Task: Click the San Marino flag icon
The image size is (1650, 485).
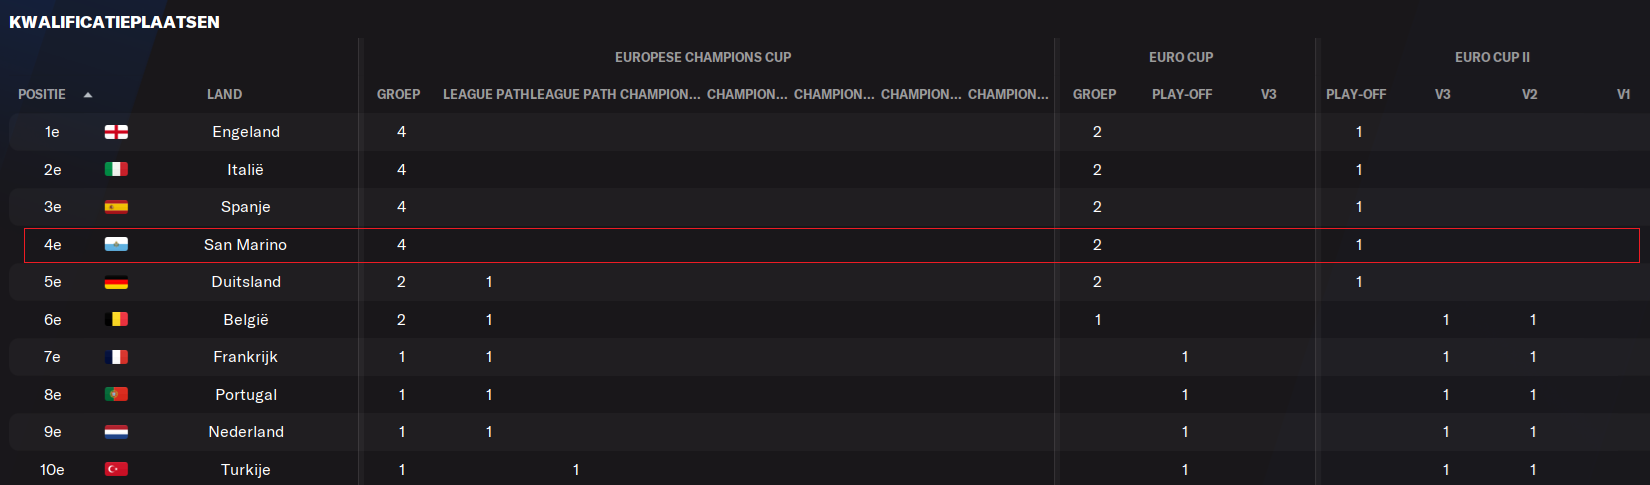Action: click(x=116, y=244)
